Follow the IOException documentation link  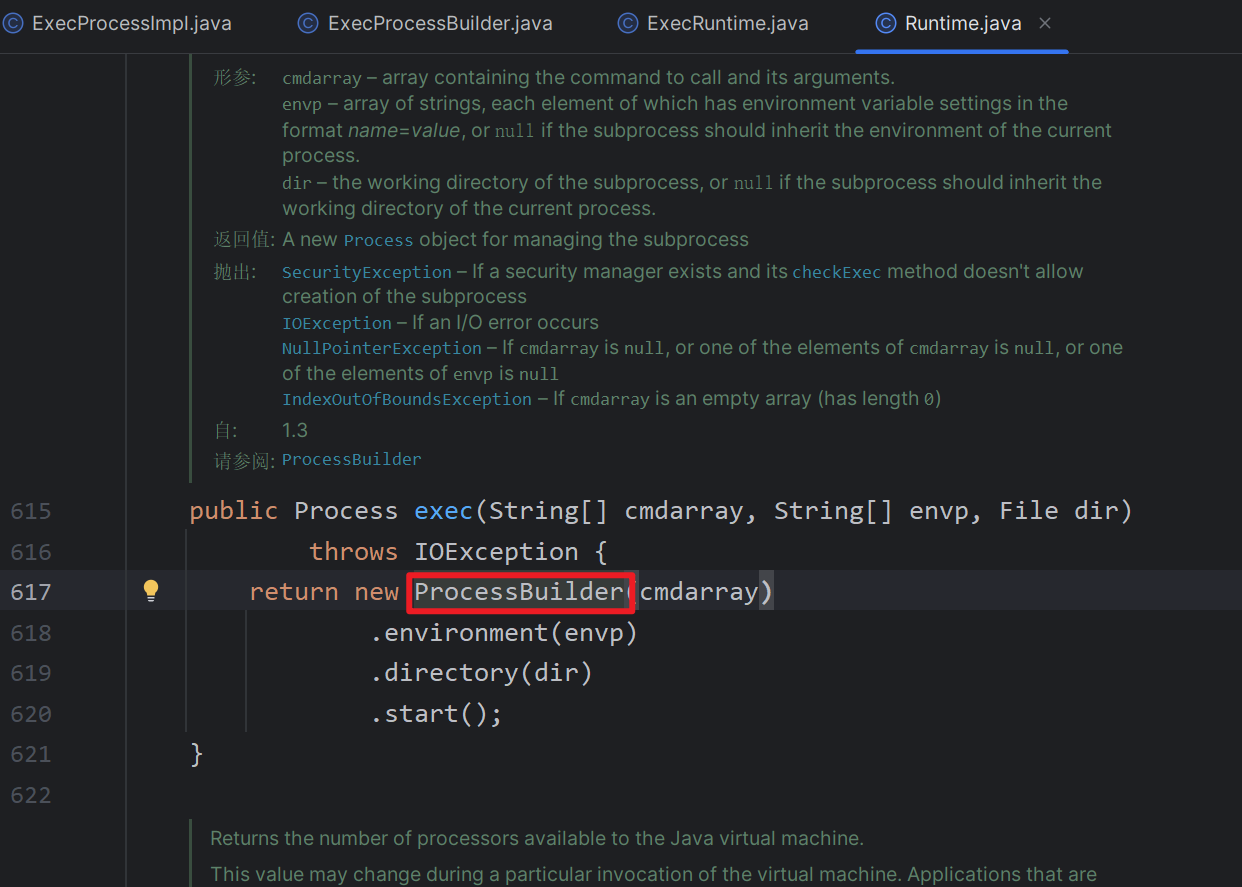coord(336,323)
